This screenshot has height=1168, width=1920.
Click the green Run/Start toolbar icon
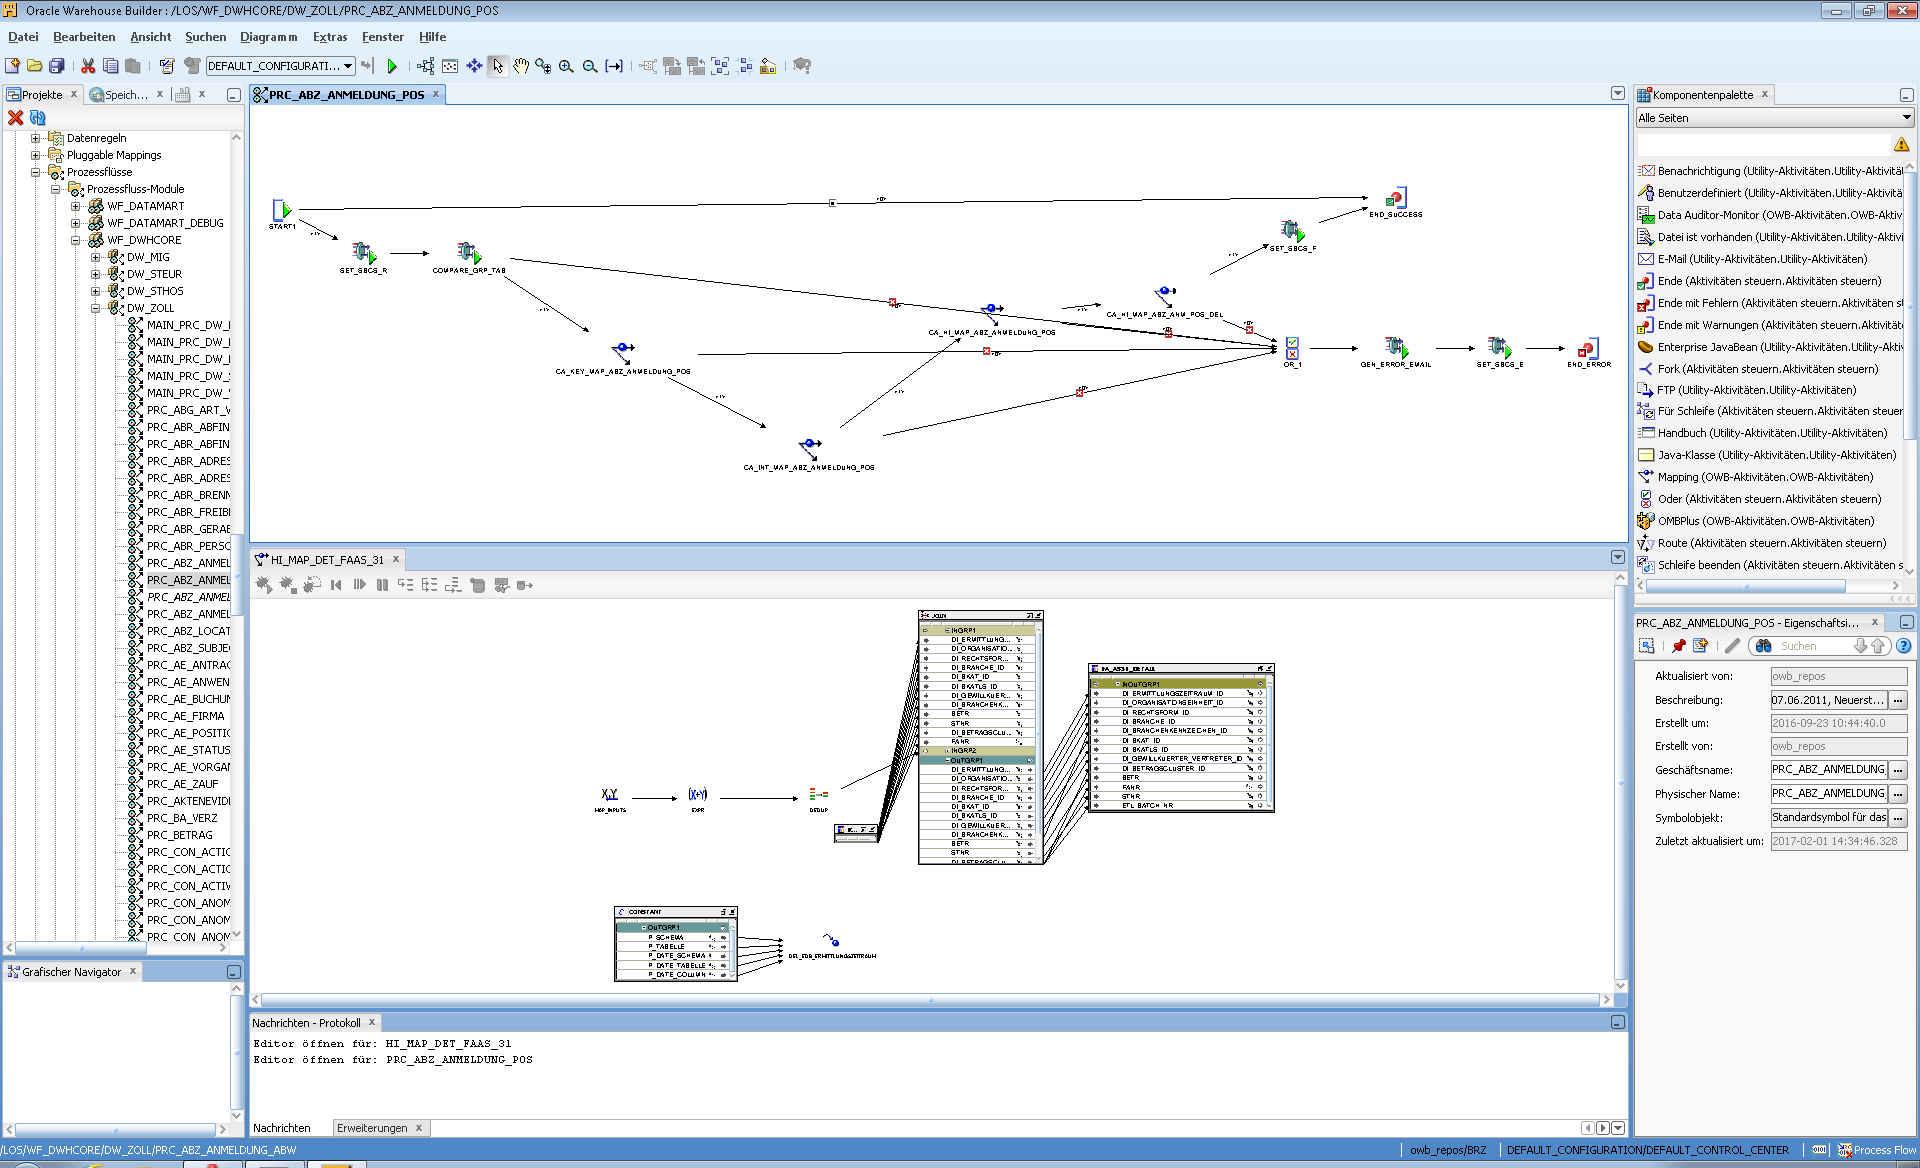[x=392, y=66]
